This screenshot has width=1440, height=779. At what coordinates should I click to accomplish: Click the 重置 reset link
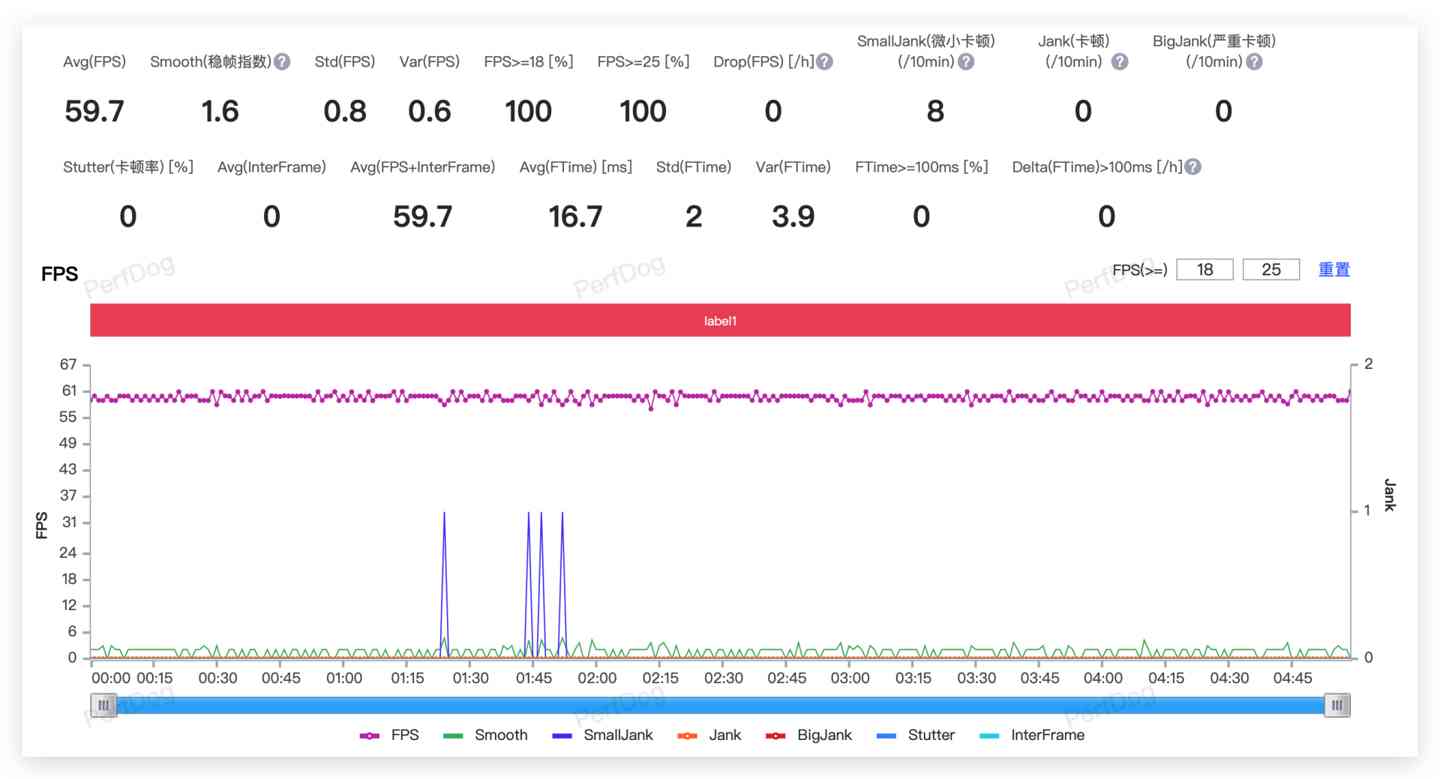point(1334,269)
